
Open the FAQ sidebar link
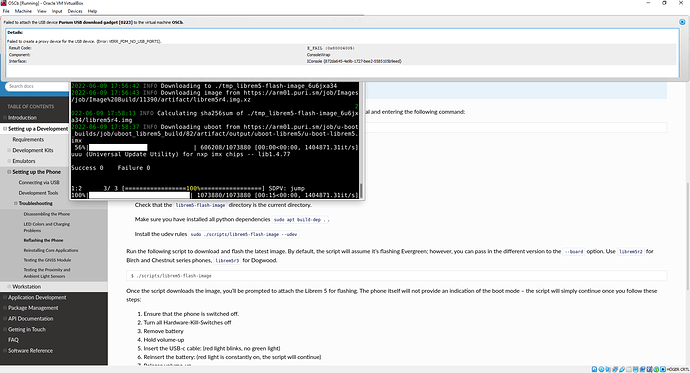pos(13,340)
